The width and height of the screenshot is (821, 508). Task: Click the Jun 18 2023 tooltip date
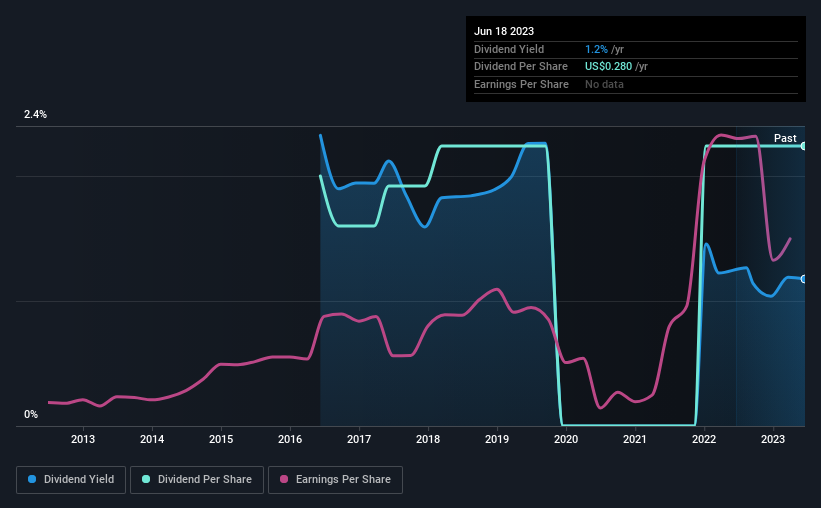pos(504,31)
